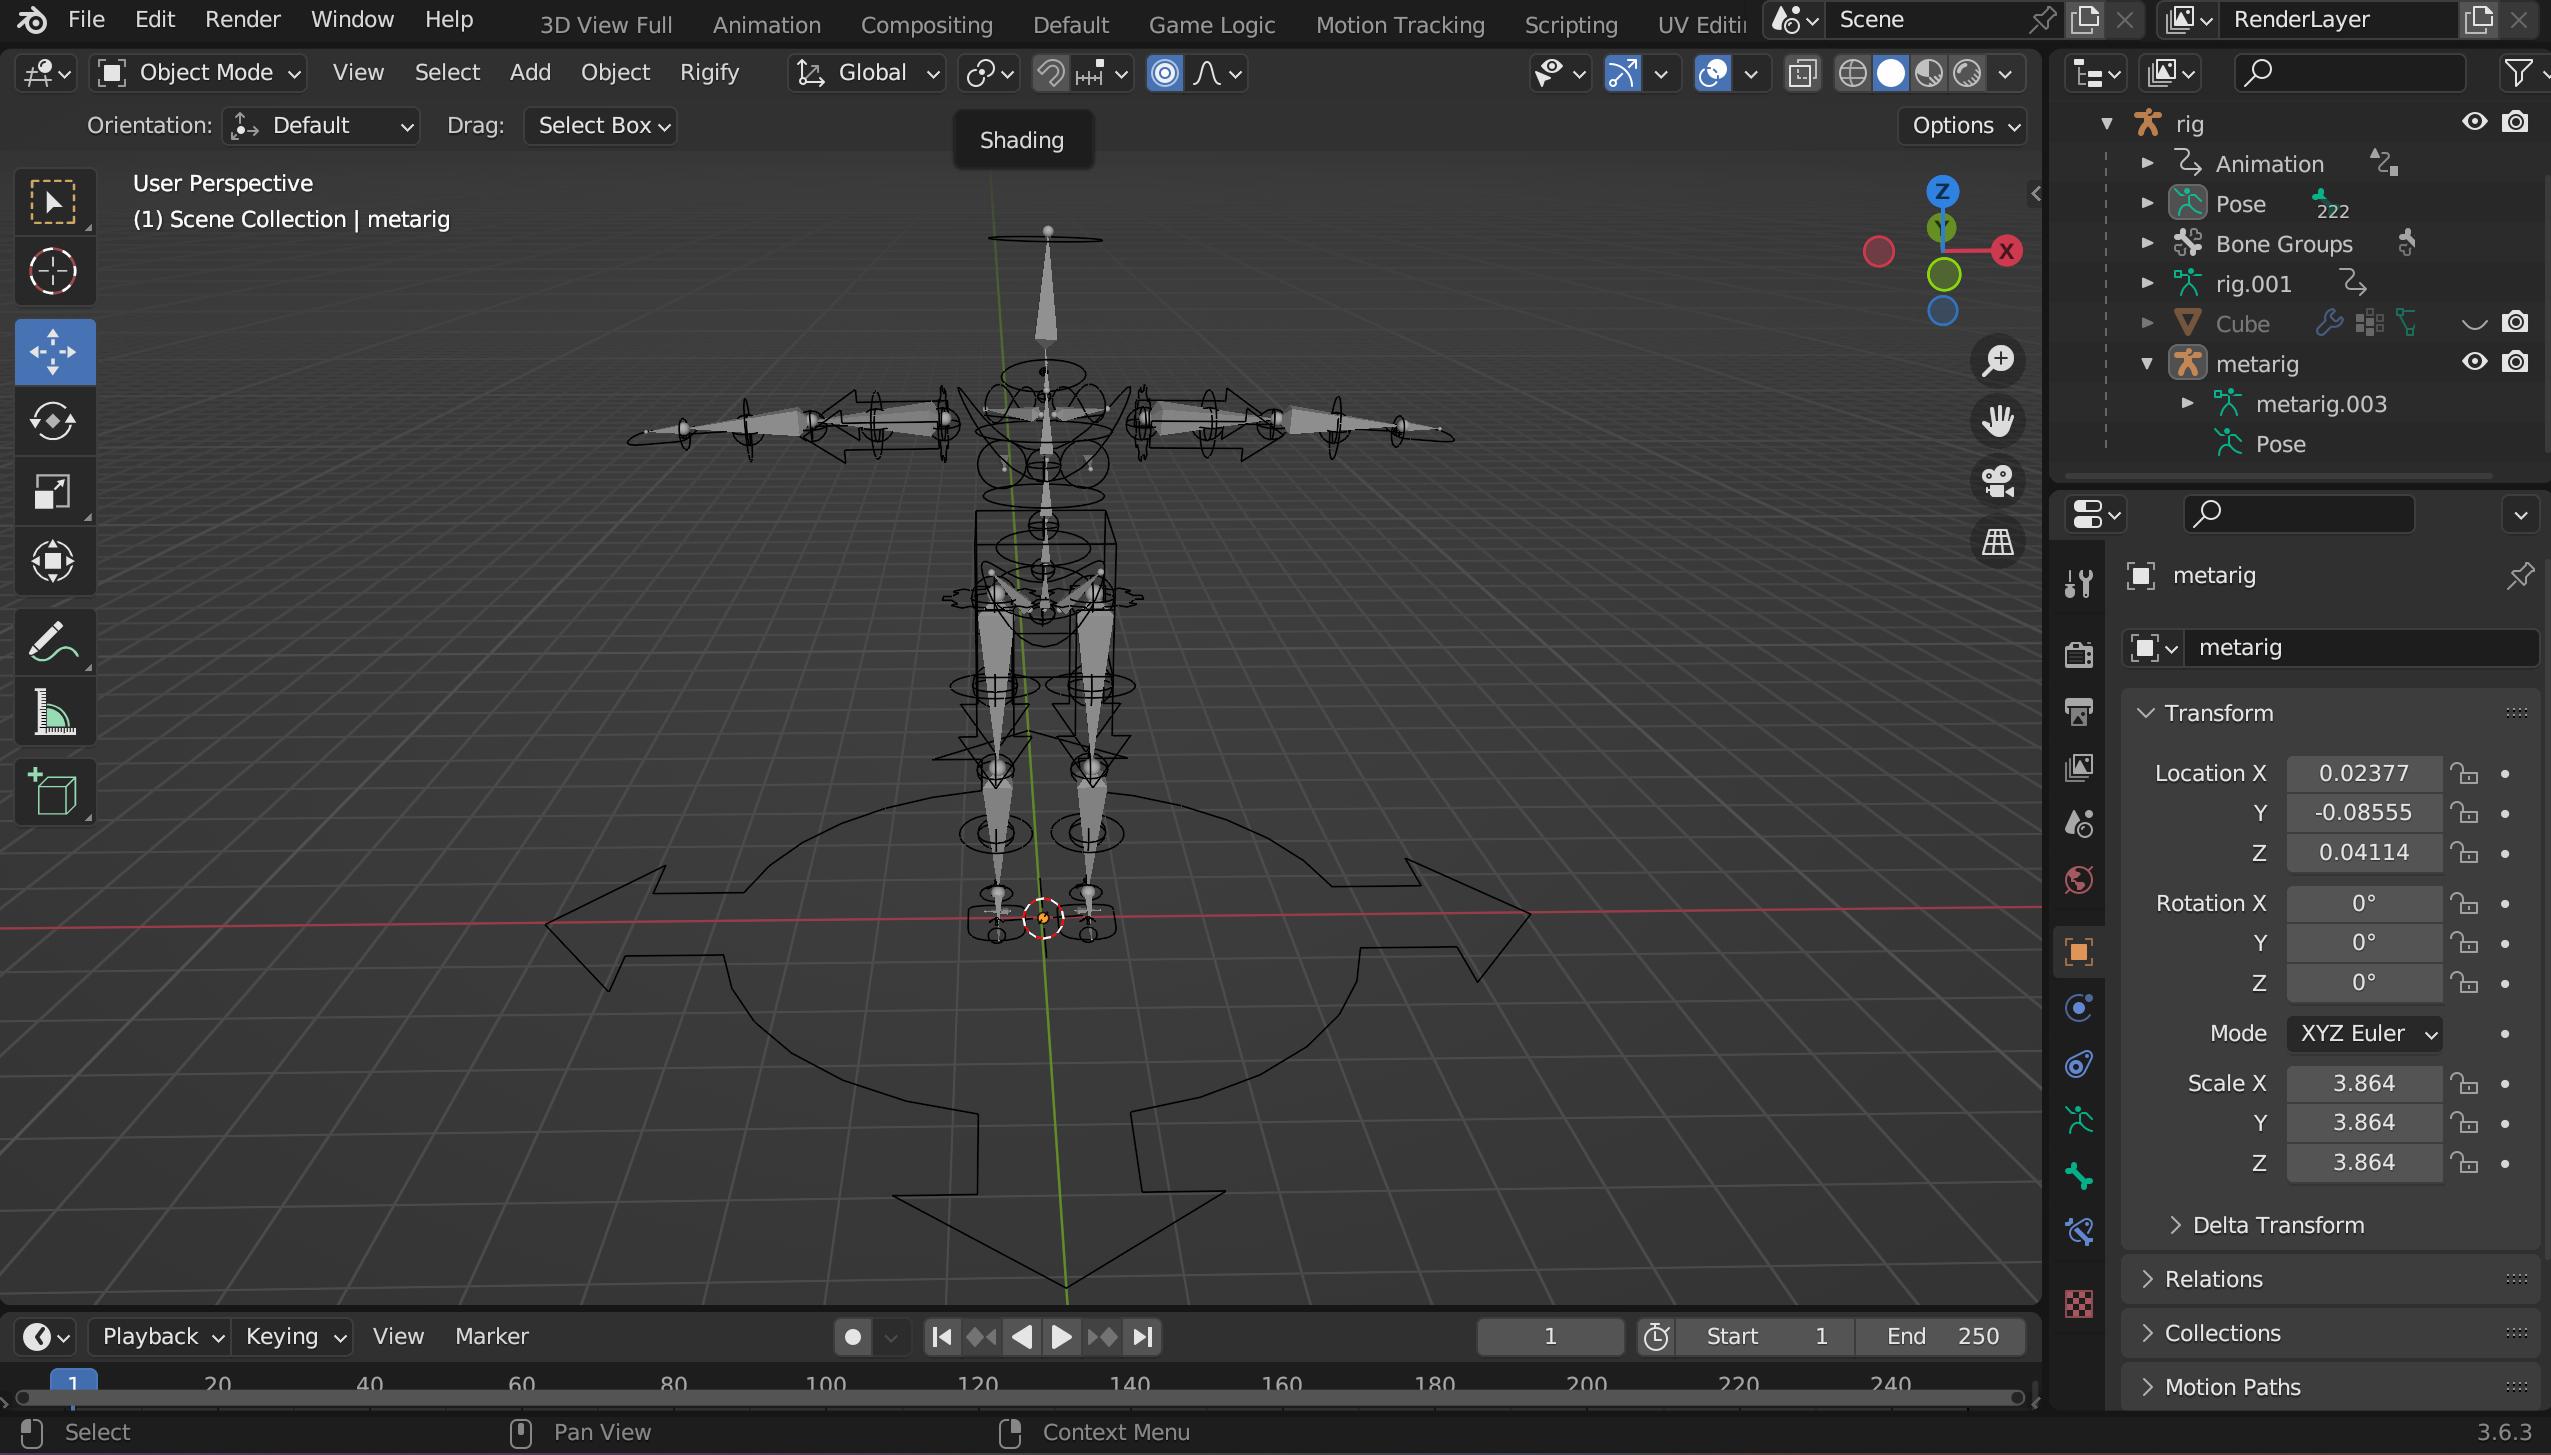Lock Location X value
Viewport: 2551px width, 1455px height.
pos(2465,773)
